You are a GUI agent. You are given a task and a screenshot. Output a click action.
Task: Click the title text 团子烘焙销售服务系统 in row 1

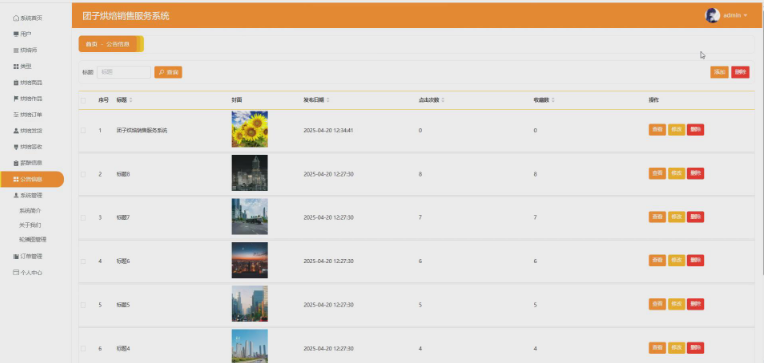(x=142, y=131)
